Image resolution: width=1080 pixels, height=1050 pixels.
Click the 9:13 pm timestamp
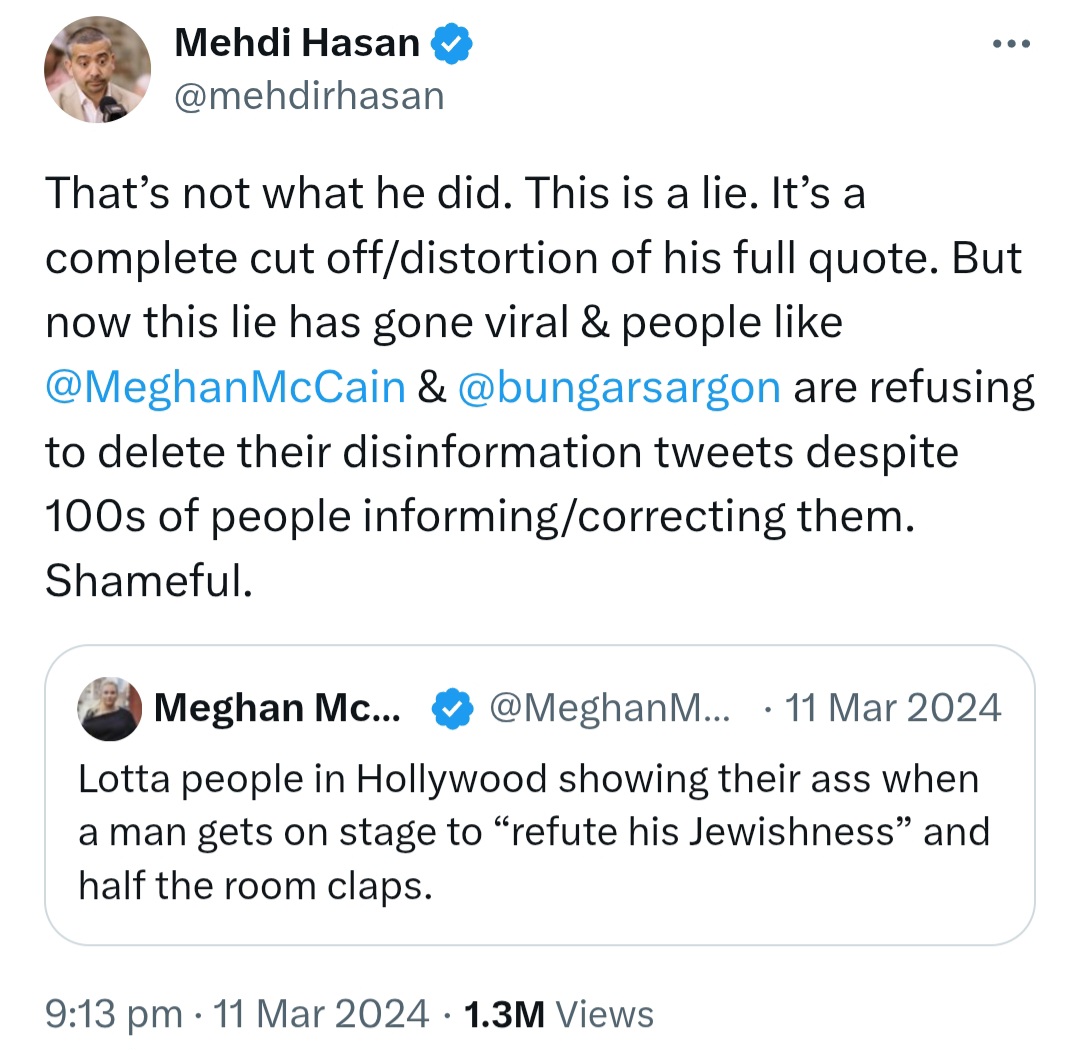pos(114,1014)
